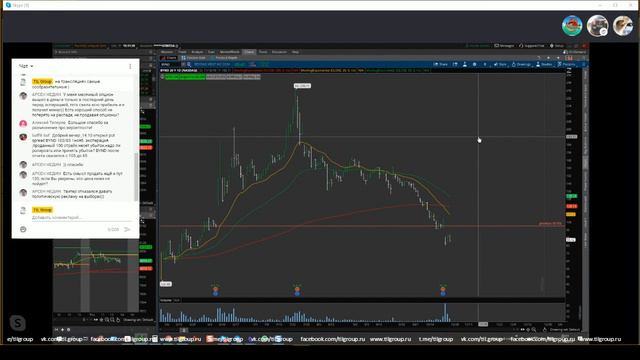The width and height of the screenshot is (640, 360).
Task: Open the Setup menu
Action: [557, 46]
